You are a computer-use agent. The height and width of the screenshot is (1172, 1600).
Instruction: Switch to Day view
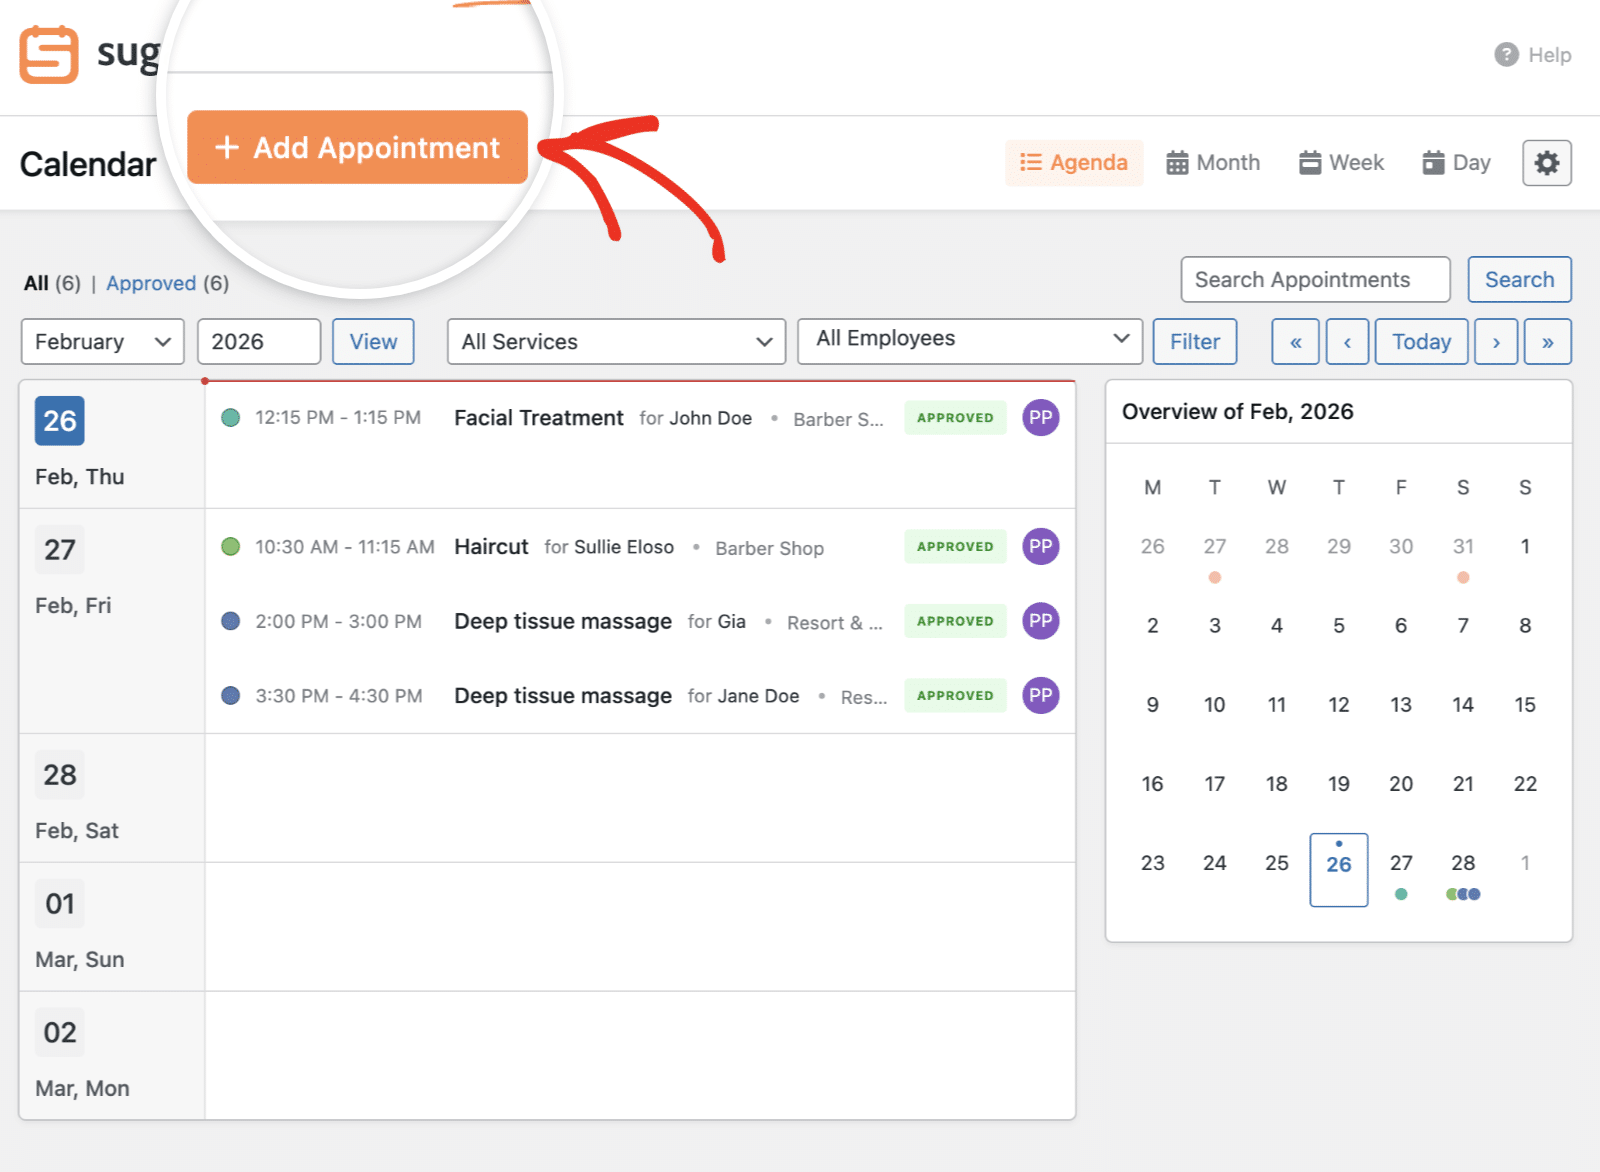pos(1455,162)
